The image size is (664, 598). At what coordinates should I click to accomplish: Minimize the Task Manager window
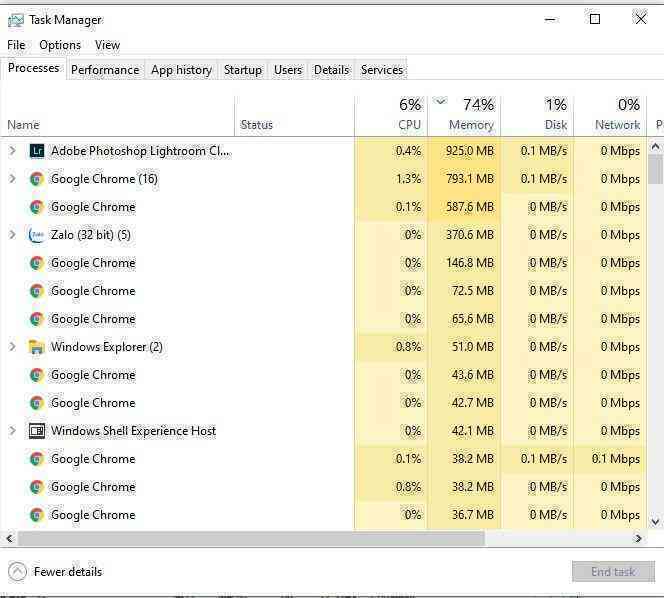coord(550,19)
